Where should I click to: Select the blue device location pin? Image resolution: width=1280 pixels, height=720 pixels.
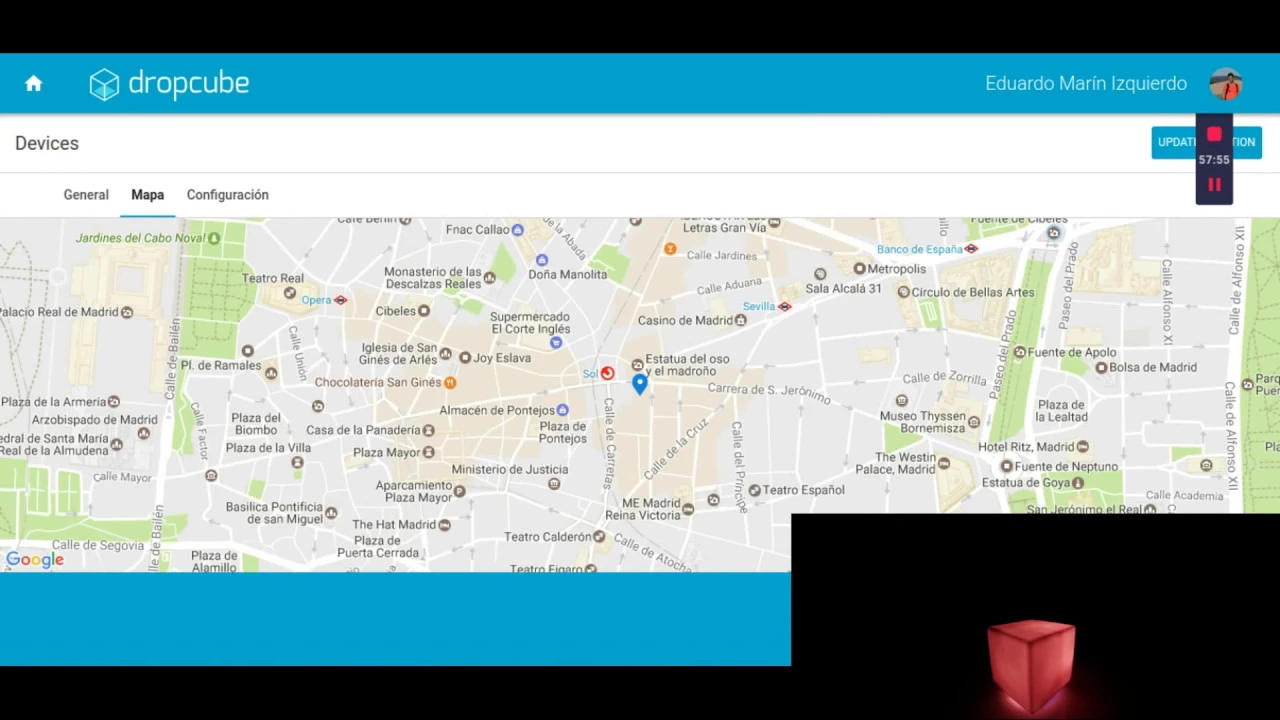pos(640,383)
